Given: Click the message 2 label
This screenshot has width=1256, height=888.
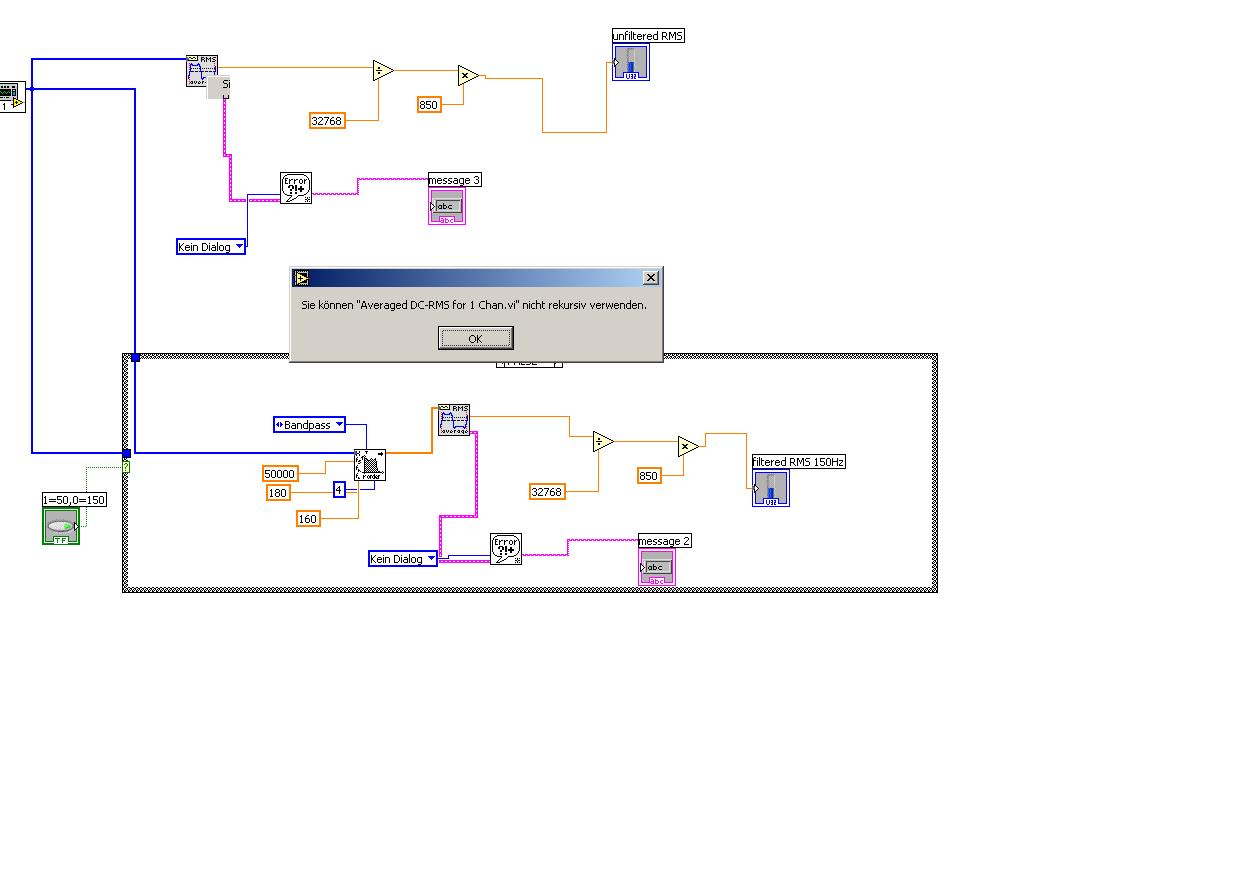Looking at the screenshot, I should (x=665, y=541).
